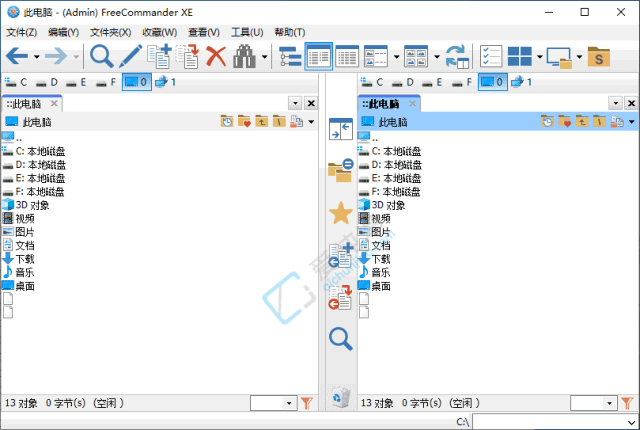Click the swap panels icon in middle bar
The height and width of the screenshot is (430, 640).
tap(341, 129)
